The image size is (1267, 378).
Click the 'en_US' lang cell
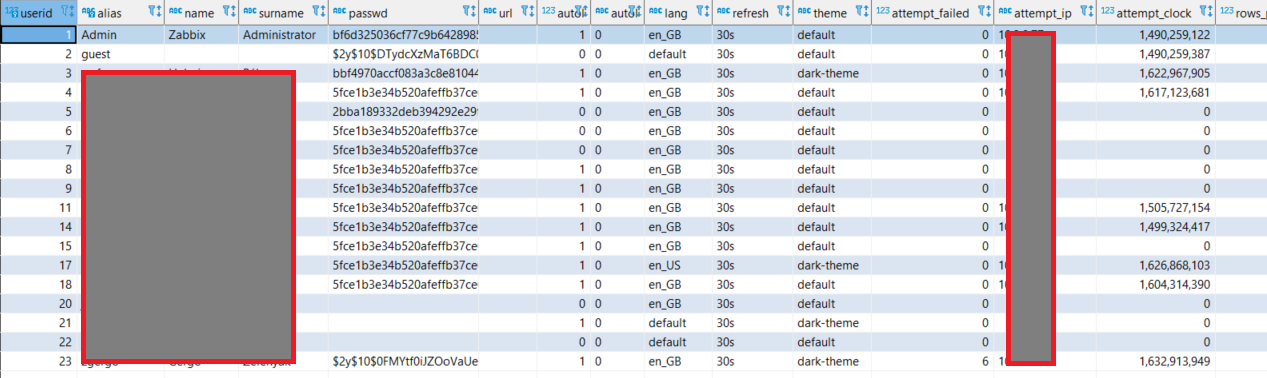678,265
